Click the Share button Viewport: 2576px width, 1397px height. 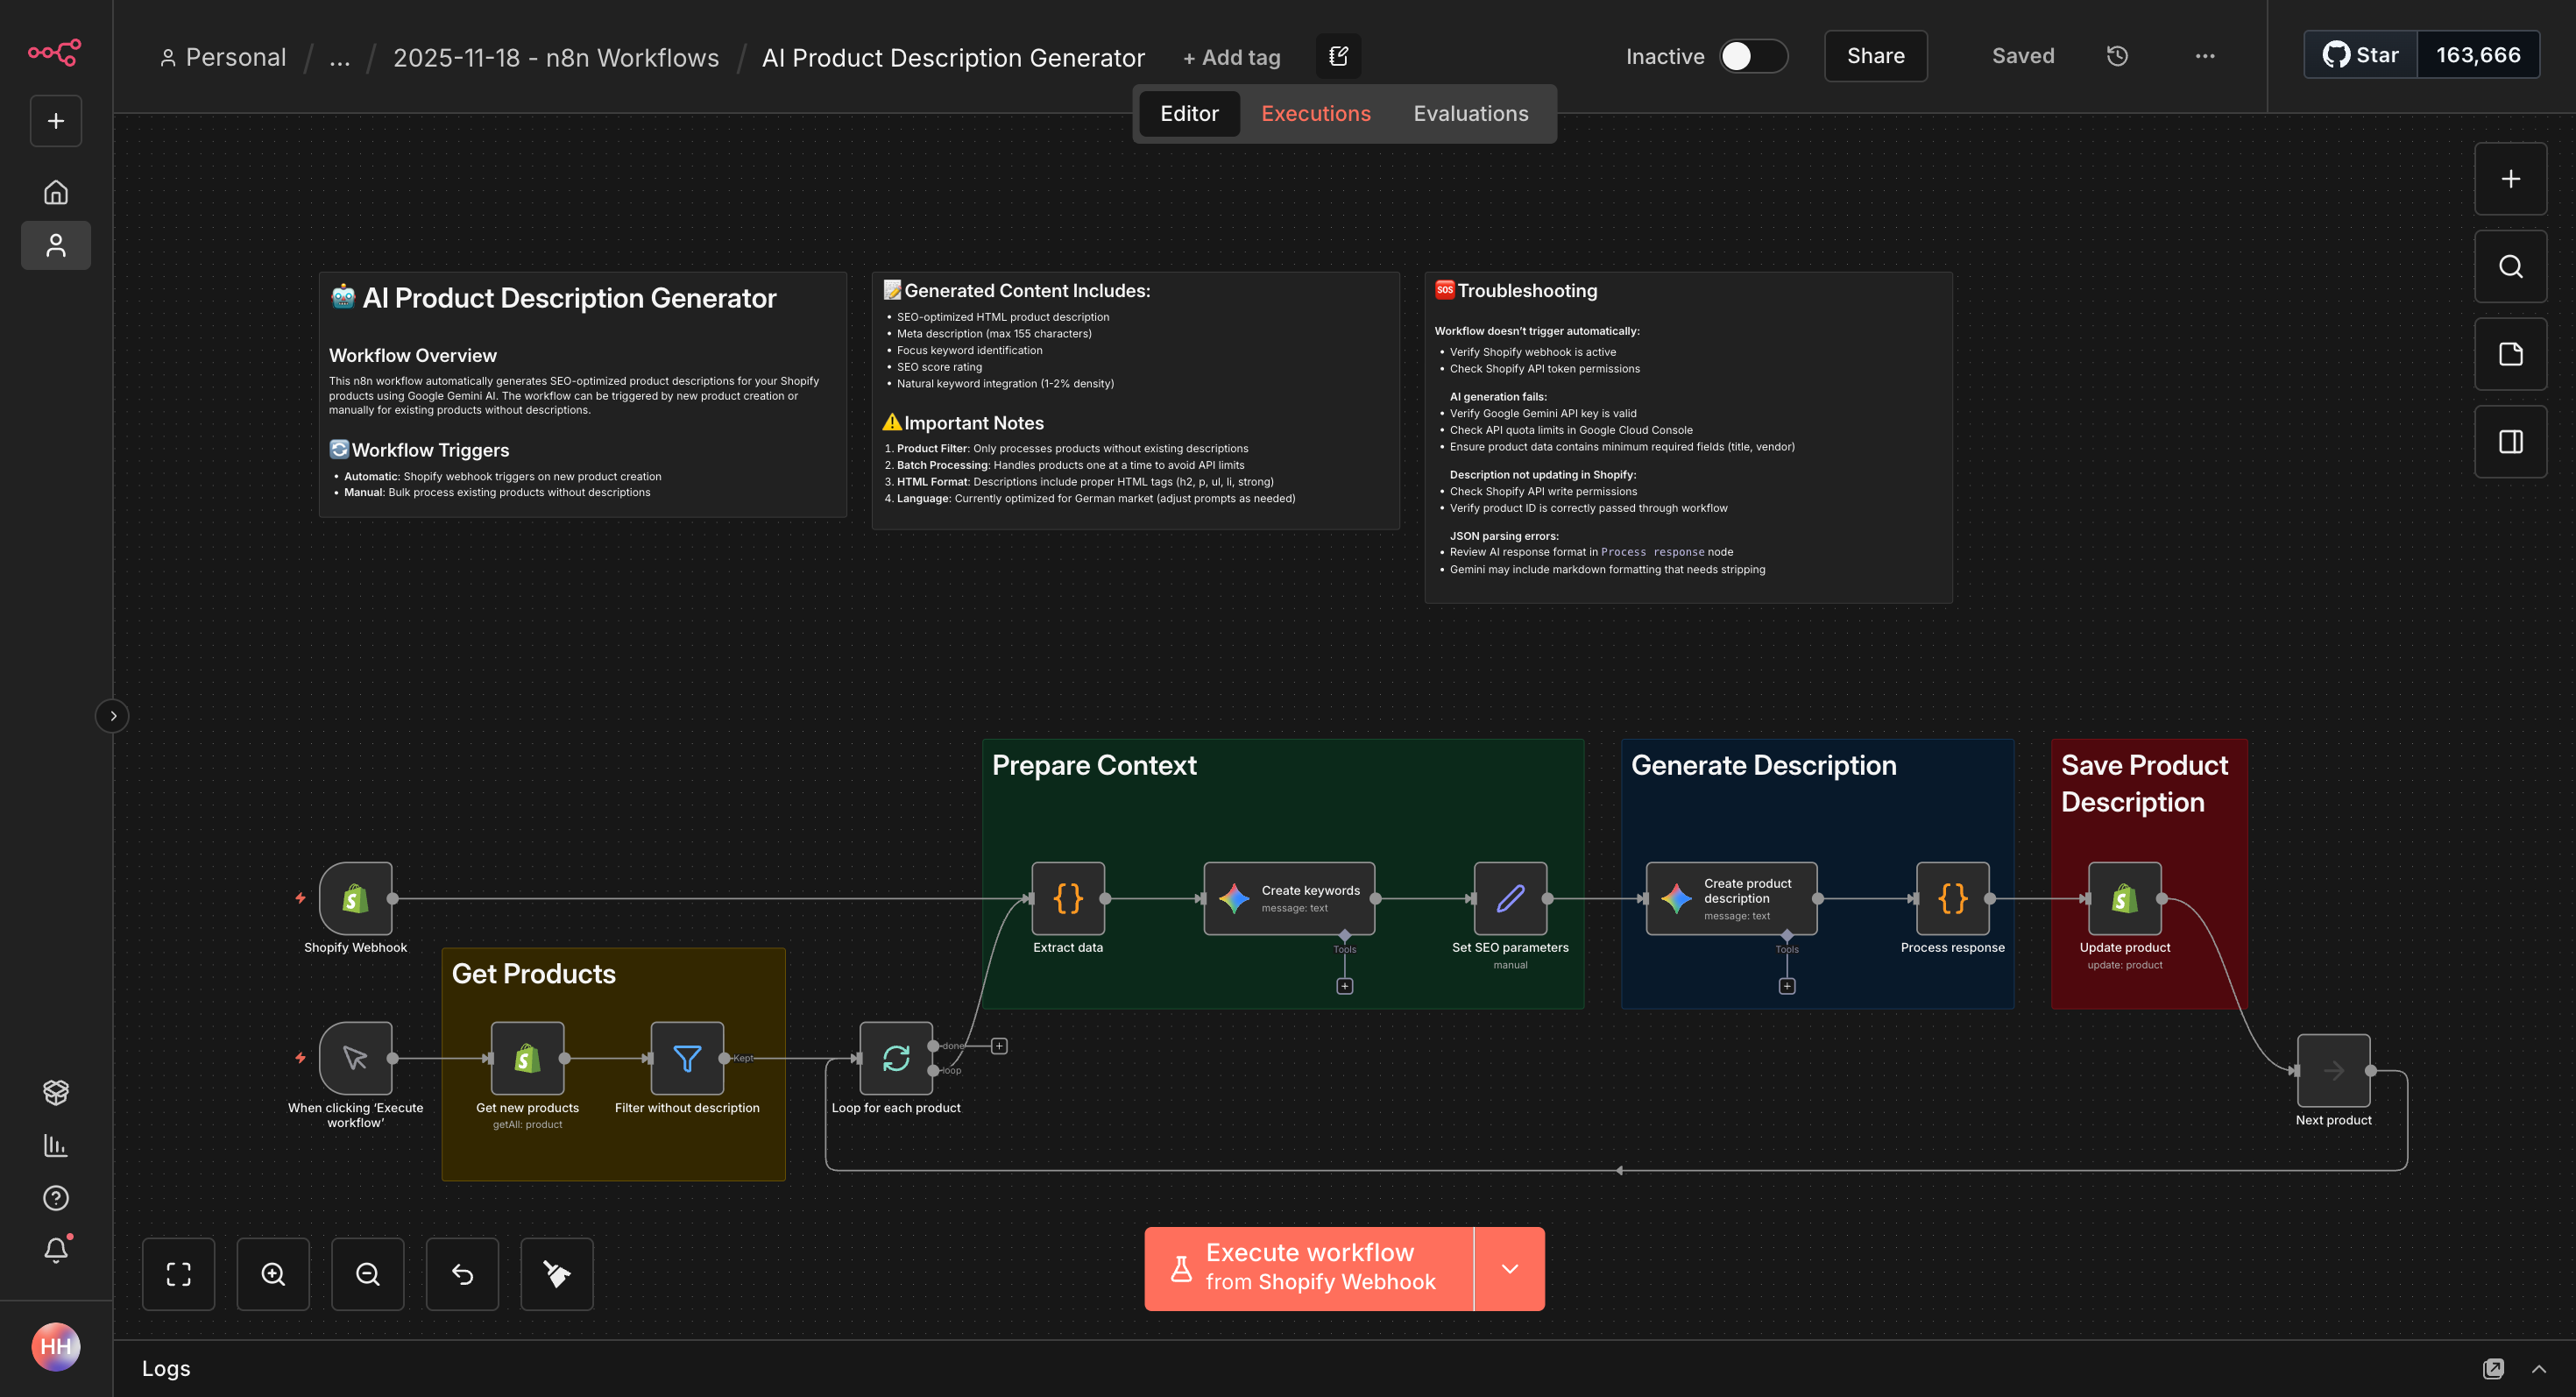pyautogui.click(x=1875, y=56)
